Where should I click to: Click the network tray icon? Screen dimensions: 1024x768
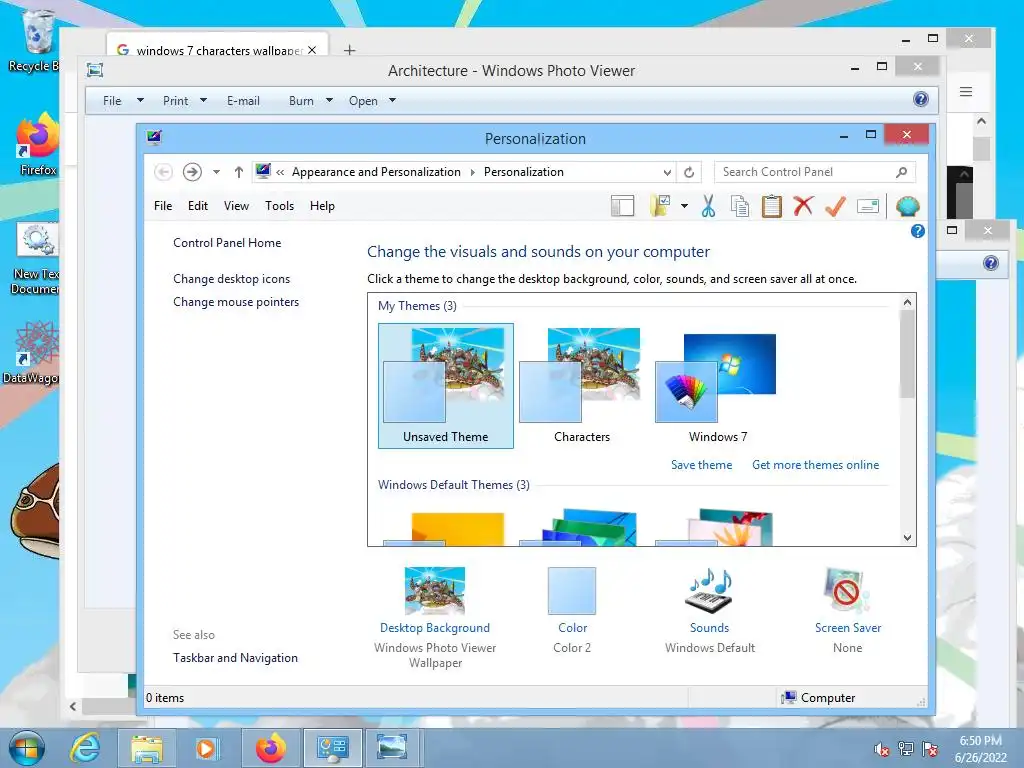pos(906,749)
